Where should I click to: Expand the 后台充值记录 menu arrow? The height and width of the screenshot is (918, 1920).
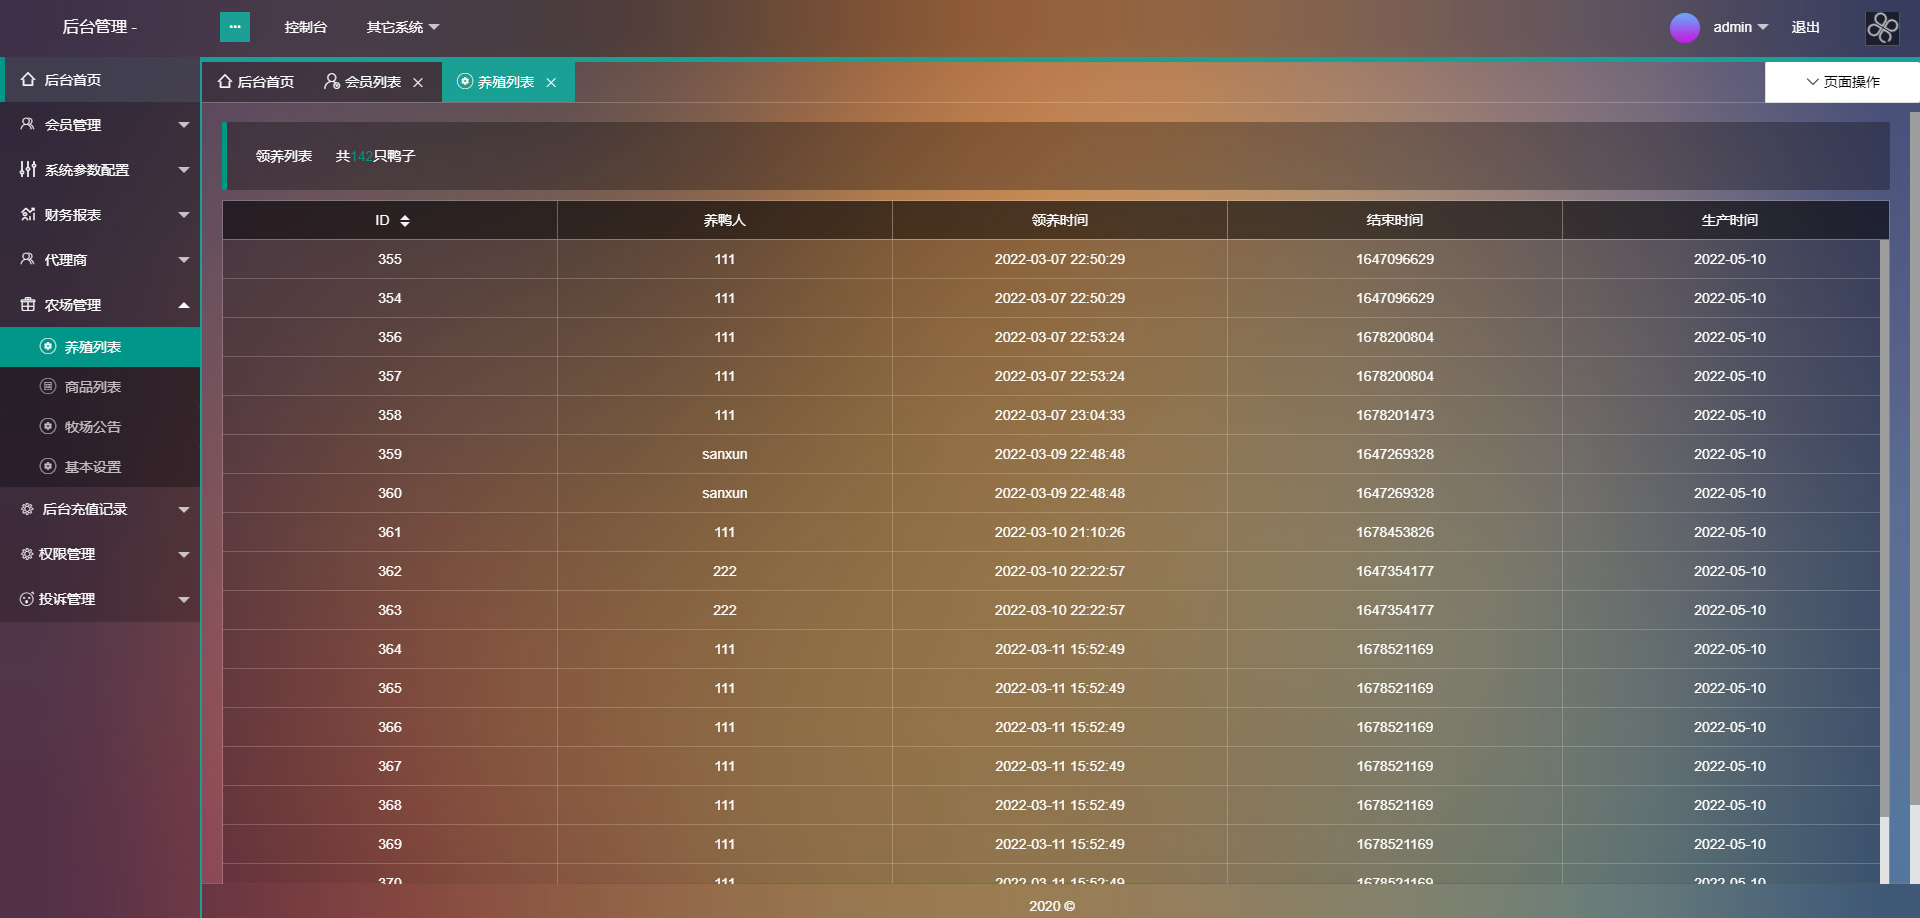[184, 510]
